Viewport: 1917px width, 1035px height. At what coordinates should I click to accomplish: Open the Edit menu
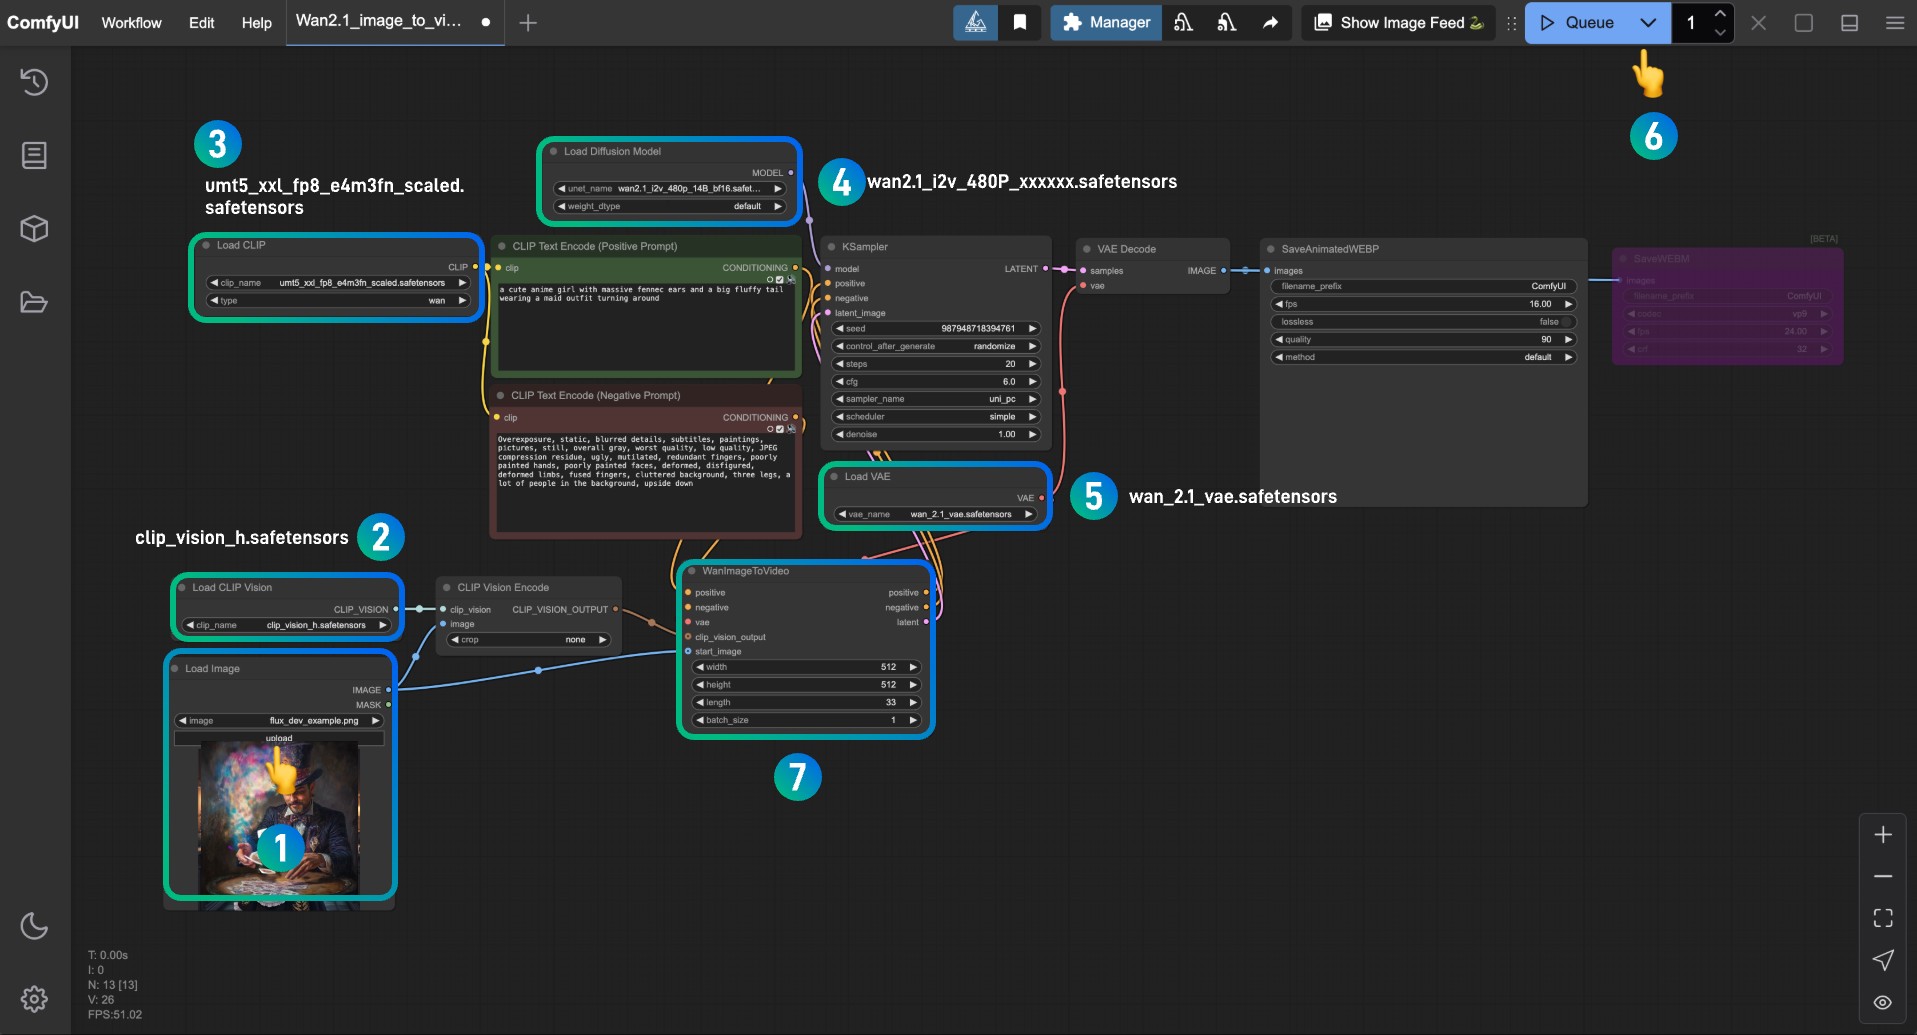201,22
